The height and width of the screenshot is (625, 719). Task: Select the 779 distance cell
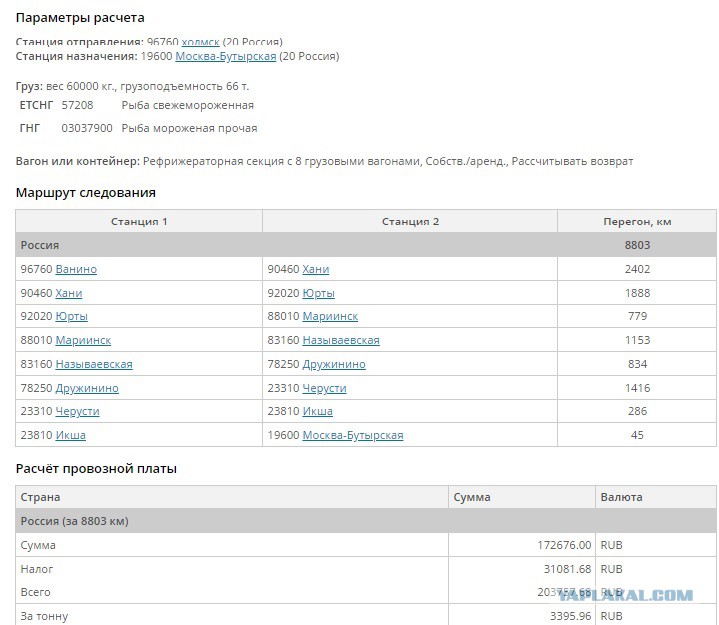(637, 316)
